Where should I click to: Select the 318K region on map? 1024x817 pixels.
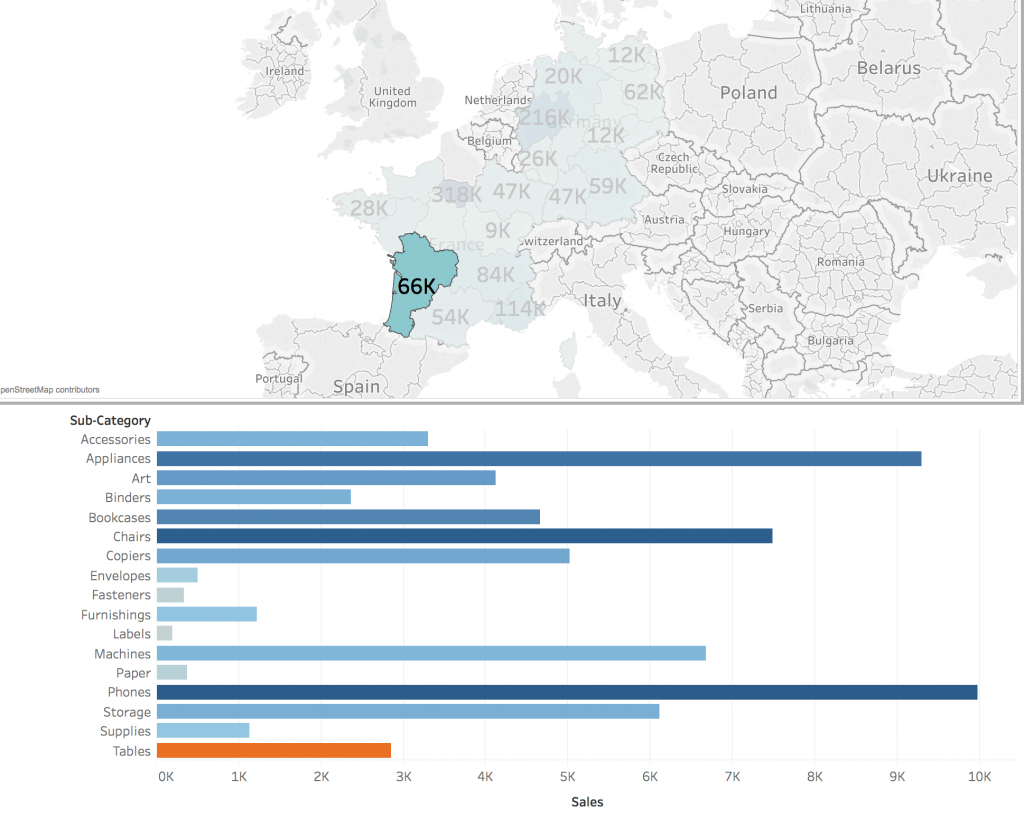pos(456,194)
